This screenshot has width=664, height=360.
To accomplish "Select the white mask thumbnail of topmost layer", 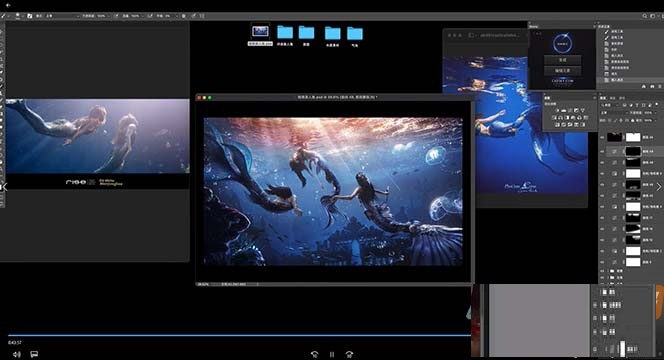I will [633, 137].
